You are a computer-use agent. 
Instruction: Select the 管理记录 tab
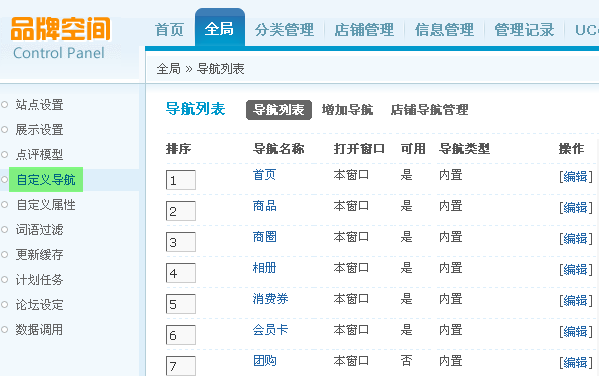pyautogui.click(x=524, y=30)
